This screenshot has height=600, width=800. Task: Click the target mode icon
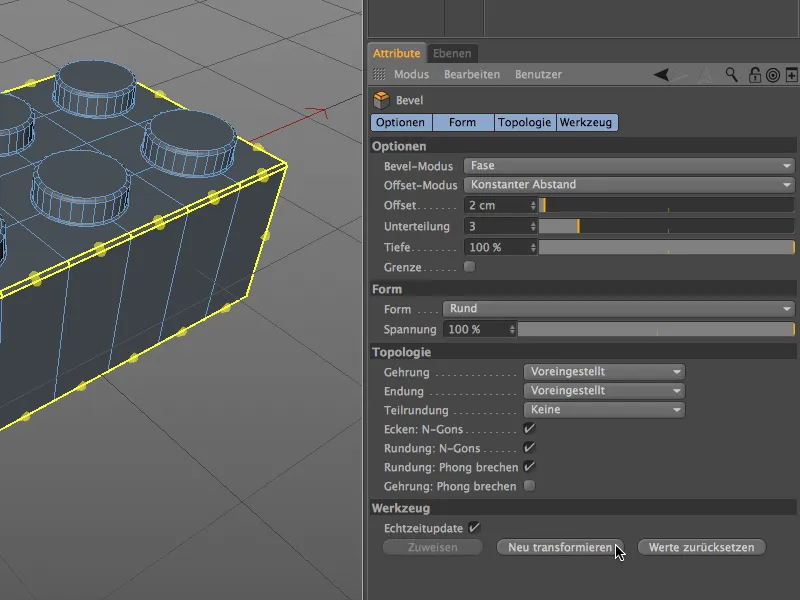pyautogui.click(x=773, y=76)
